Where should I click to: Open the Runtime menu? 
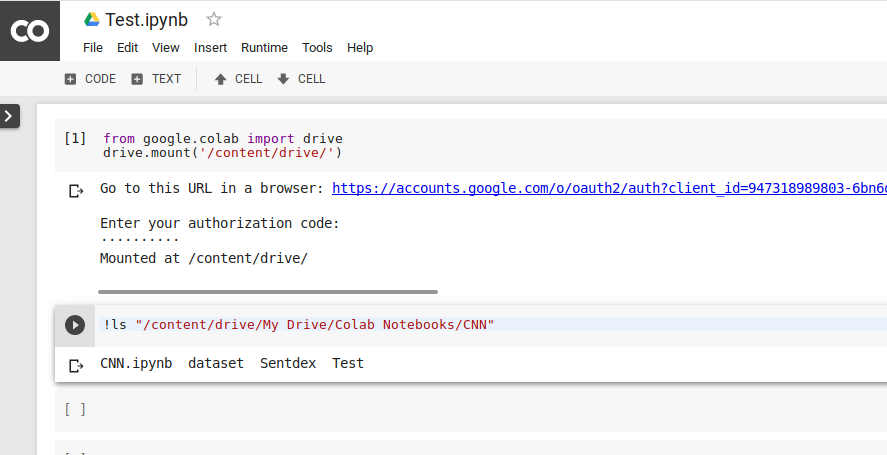264,47
